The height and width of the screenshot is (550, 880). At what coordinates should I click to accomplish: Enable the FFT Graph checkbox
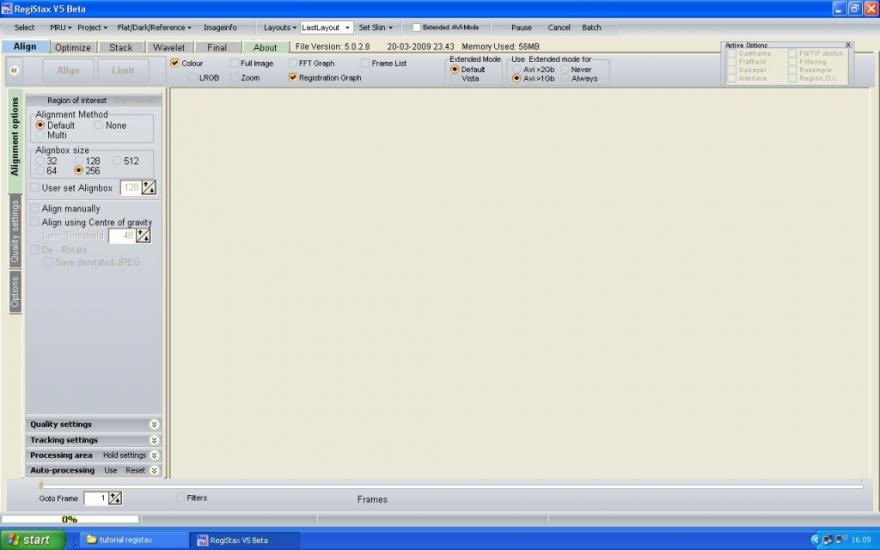pyautogui.click(x=292, y=63)
